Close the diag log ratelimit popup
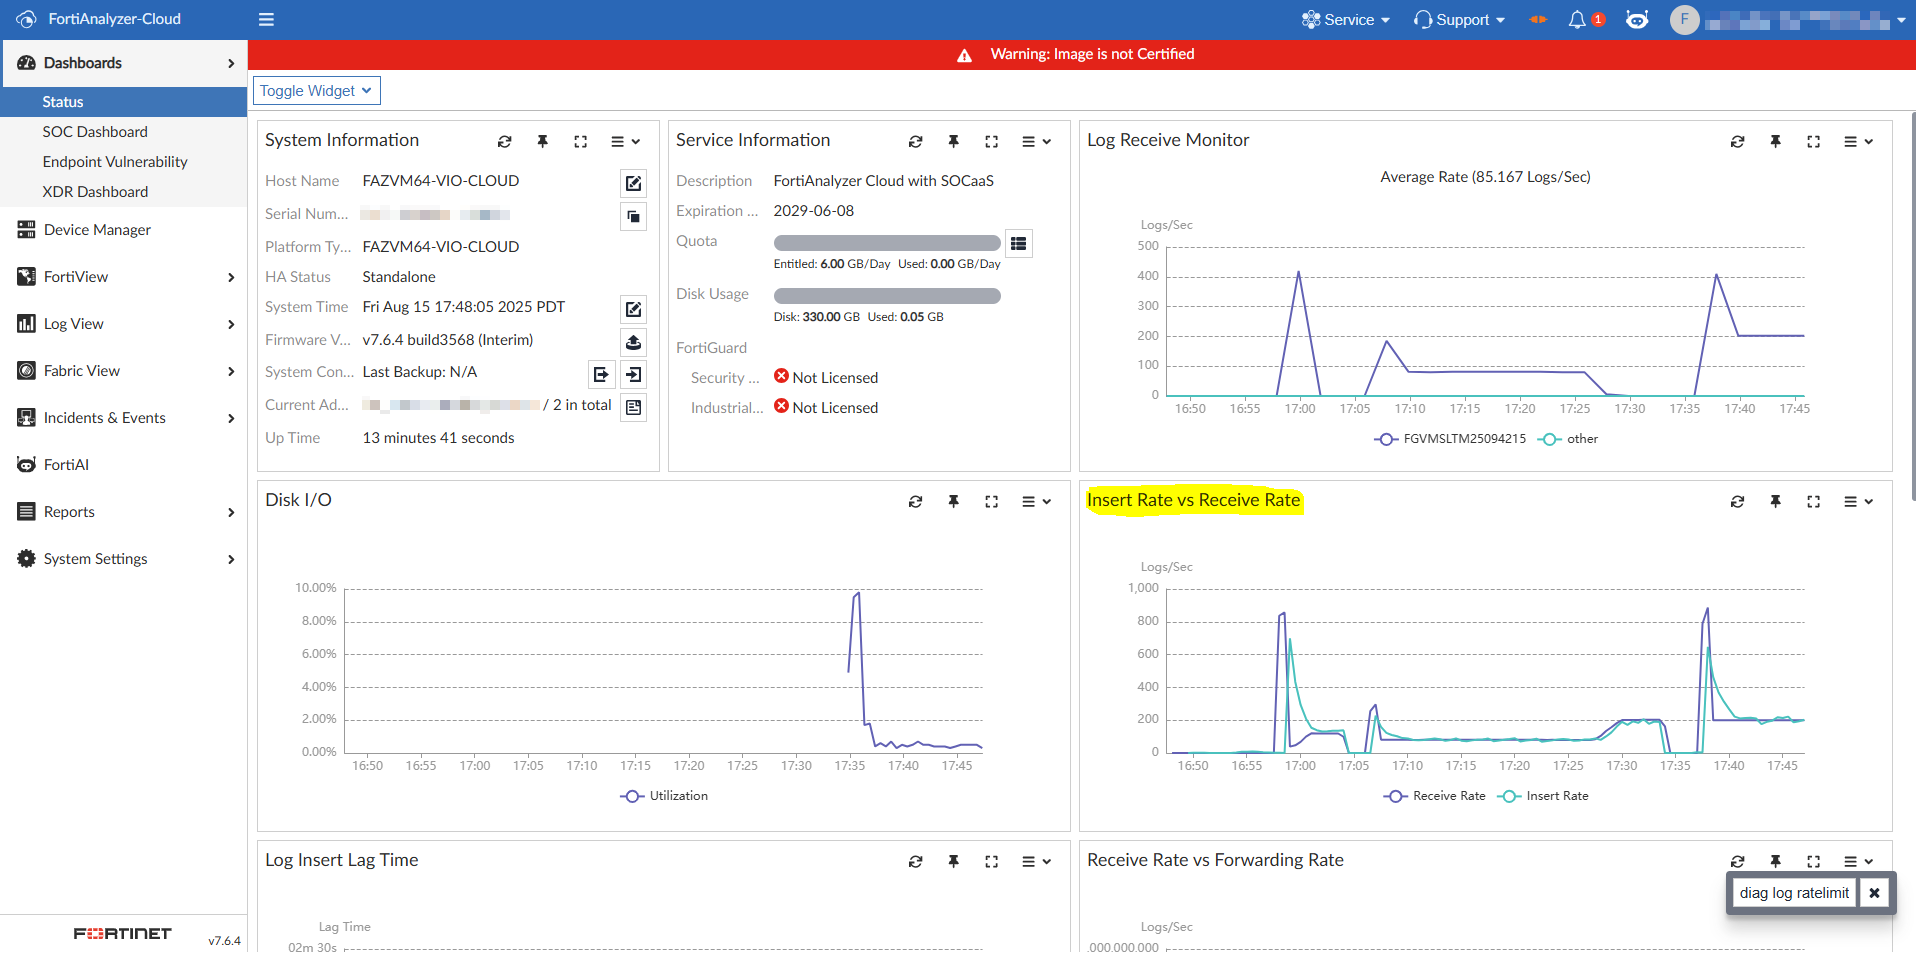1916x958 pixels. [1874, 893]
